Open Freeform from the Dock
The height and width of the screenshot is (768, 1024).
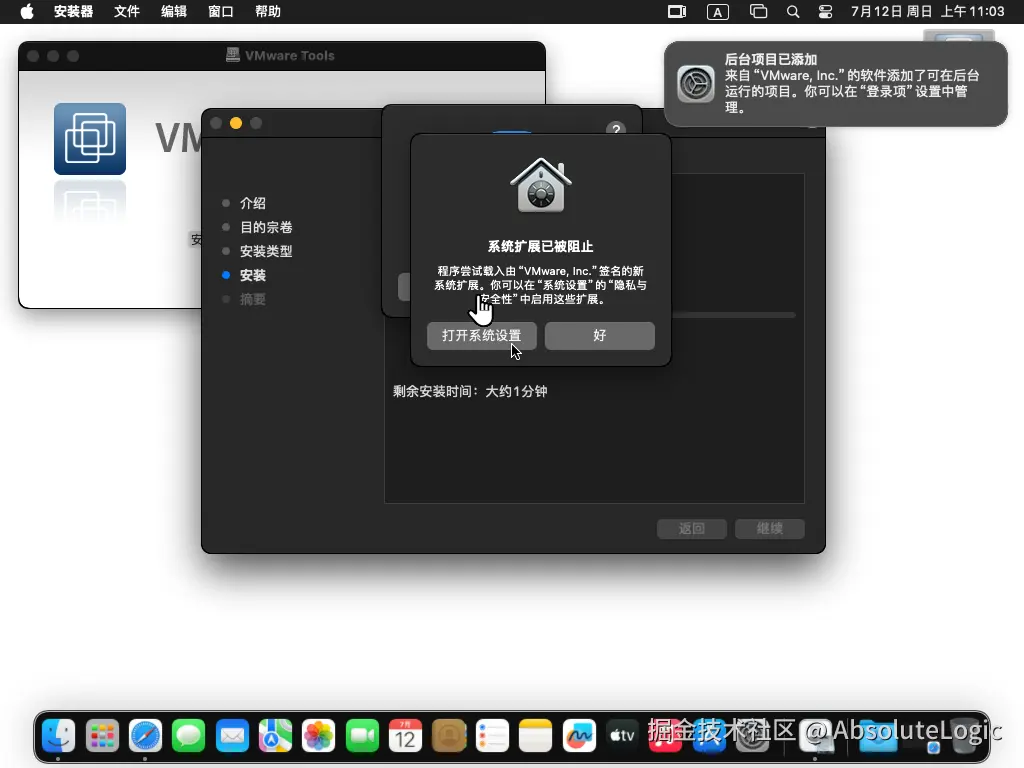click(x=579, y=736)
